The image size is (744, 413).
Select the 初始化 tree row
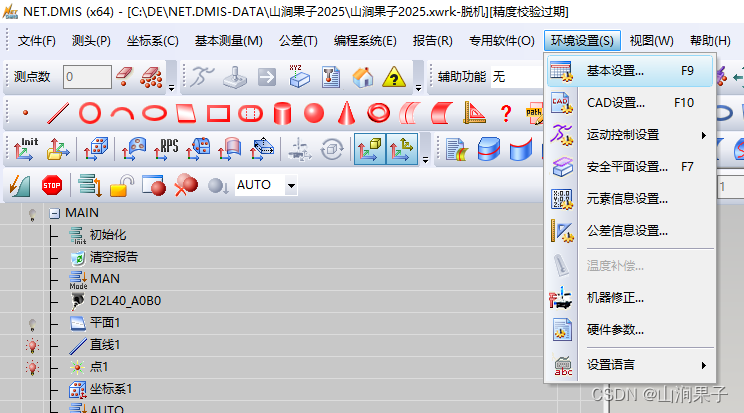click(108, 235)
